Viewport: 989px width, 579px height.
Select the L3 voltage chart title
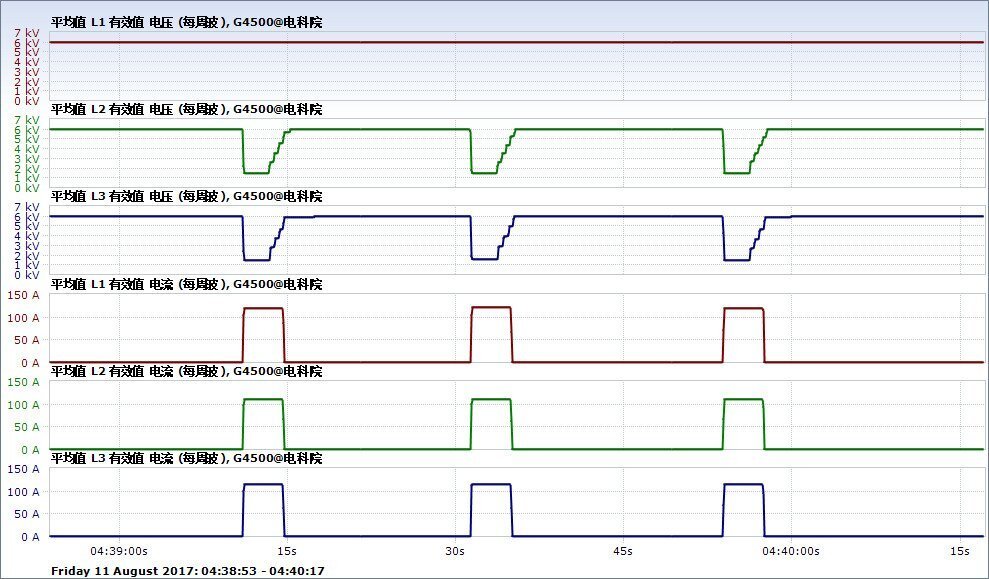coord(187,196)
